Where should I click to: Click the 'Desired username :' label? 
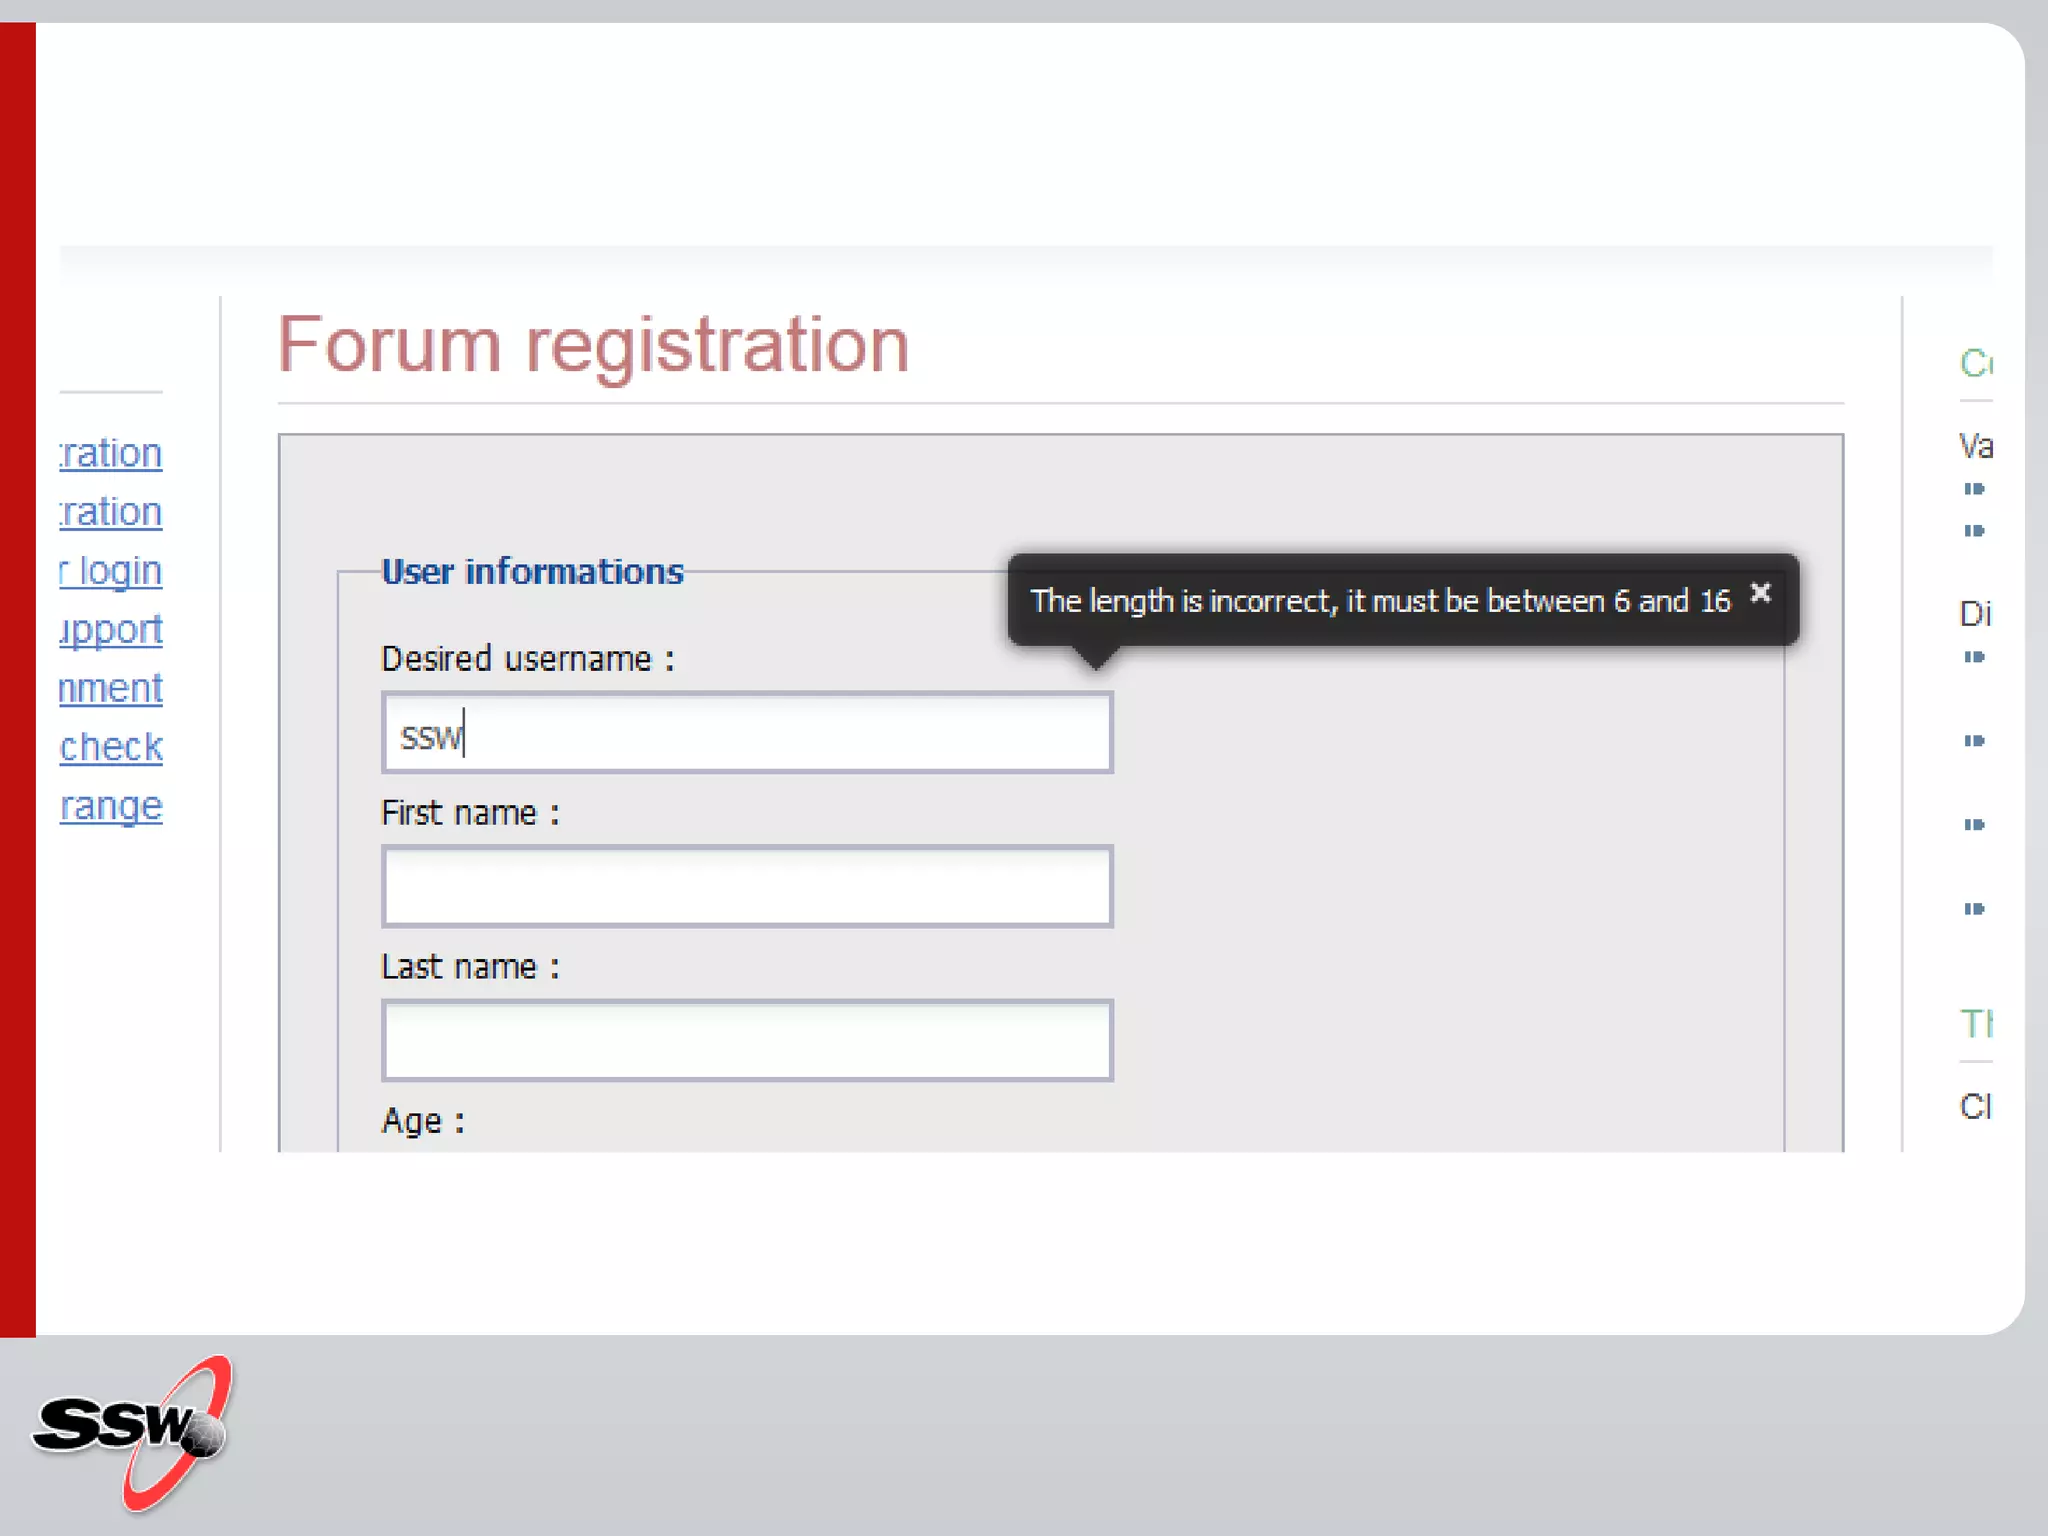528,660
